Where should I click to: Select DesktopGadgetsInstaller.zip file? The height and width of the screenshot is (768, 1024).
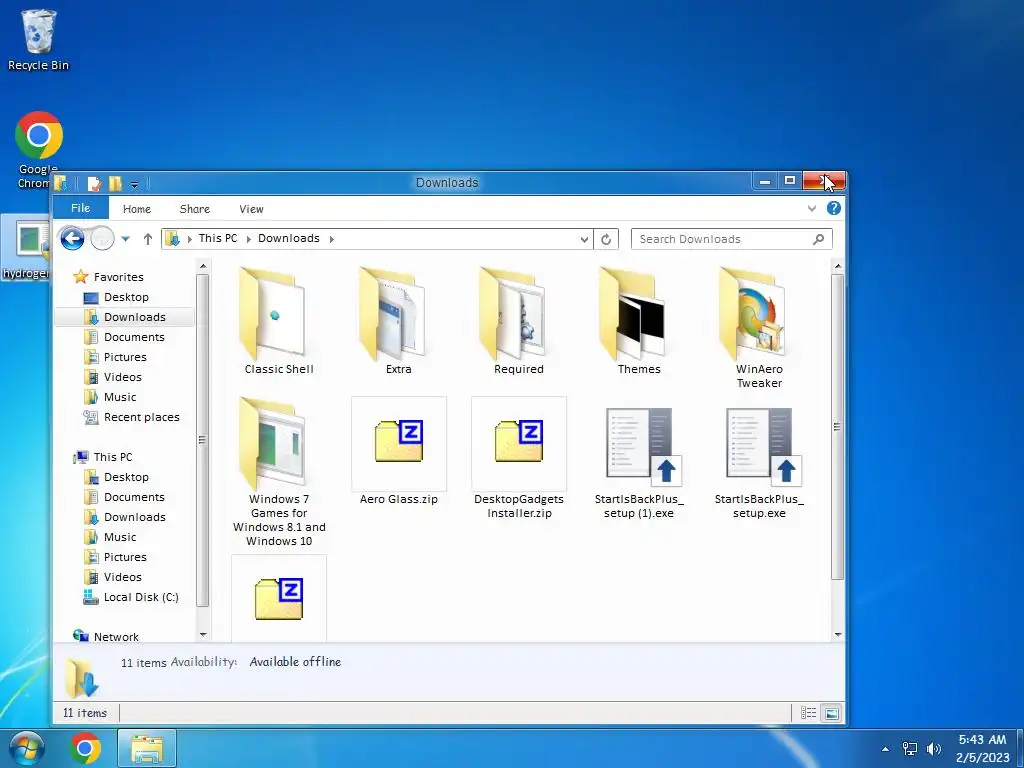[519, 457]
